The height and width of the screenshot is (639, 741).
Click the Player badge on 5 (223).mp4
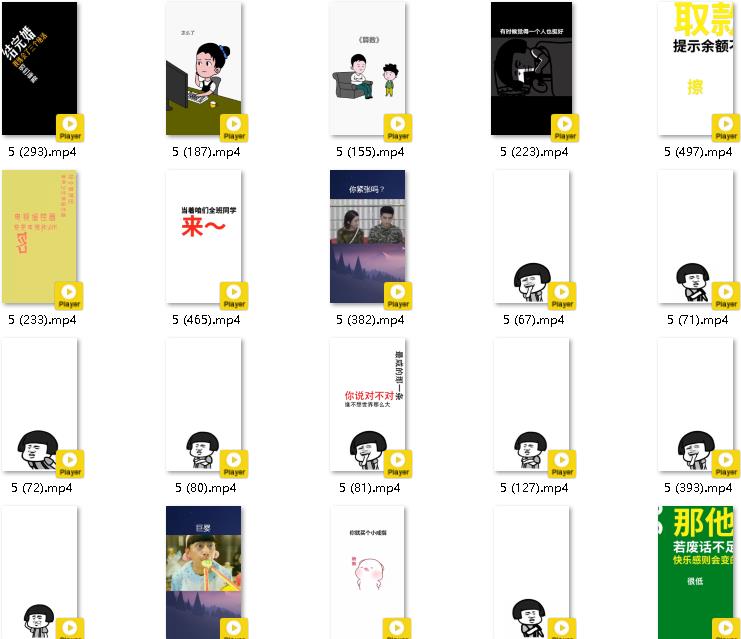564,128
